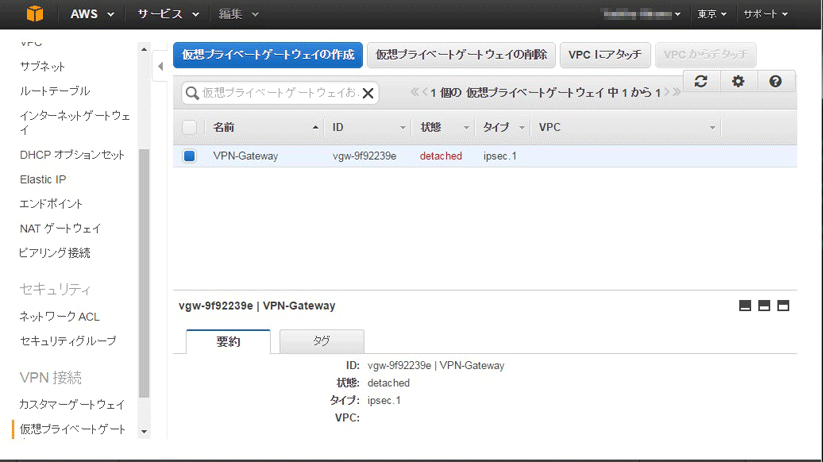This screenshot has width=823, height=462.
Task: Click the VPC にアタッチ button
Action: point(604,54)
